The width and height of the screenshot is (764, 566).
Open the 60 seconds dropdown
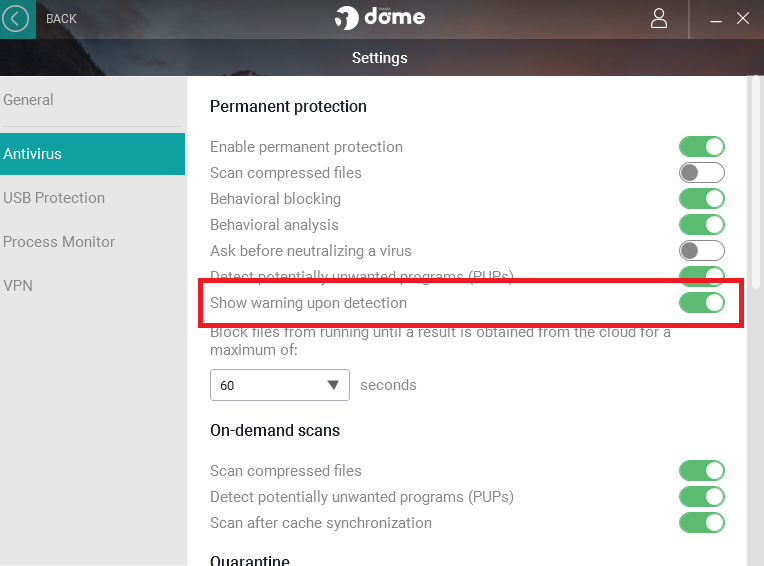(x=279, y=385)
